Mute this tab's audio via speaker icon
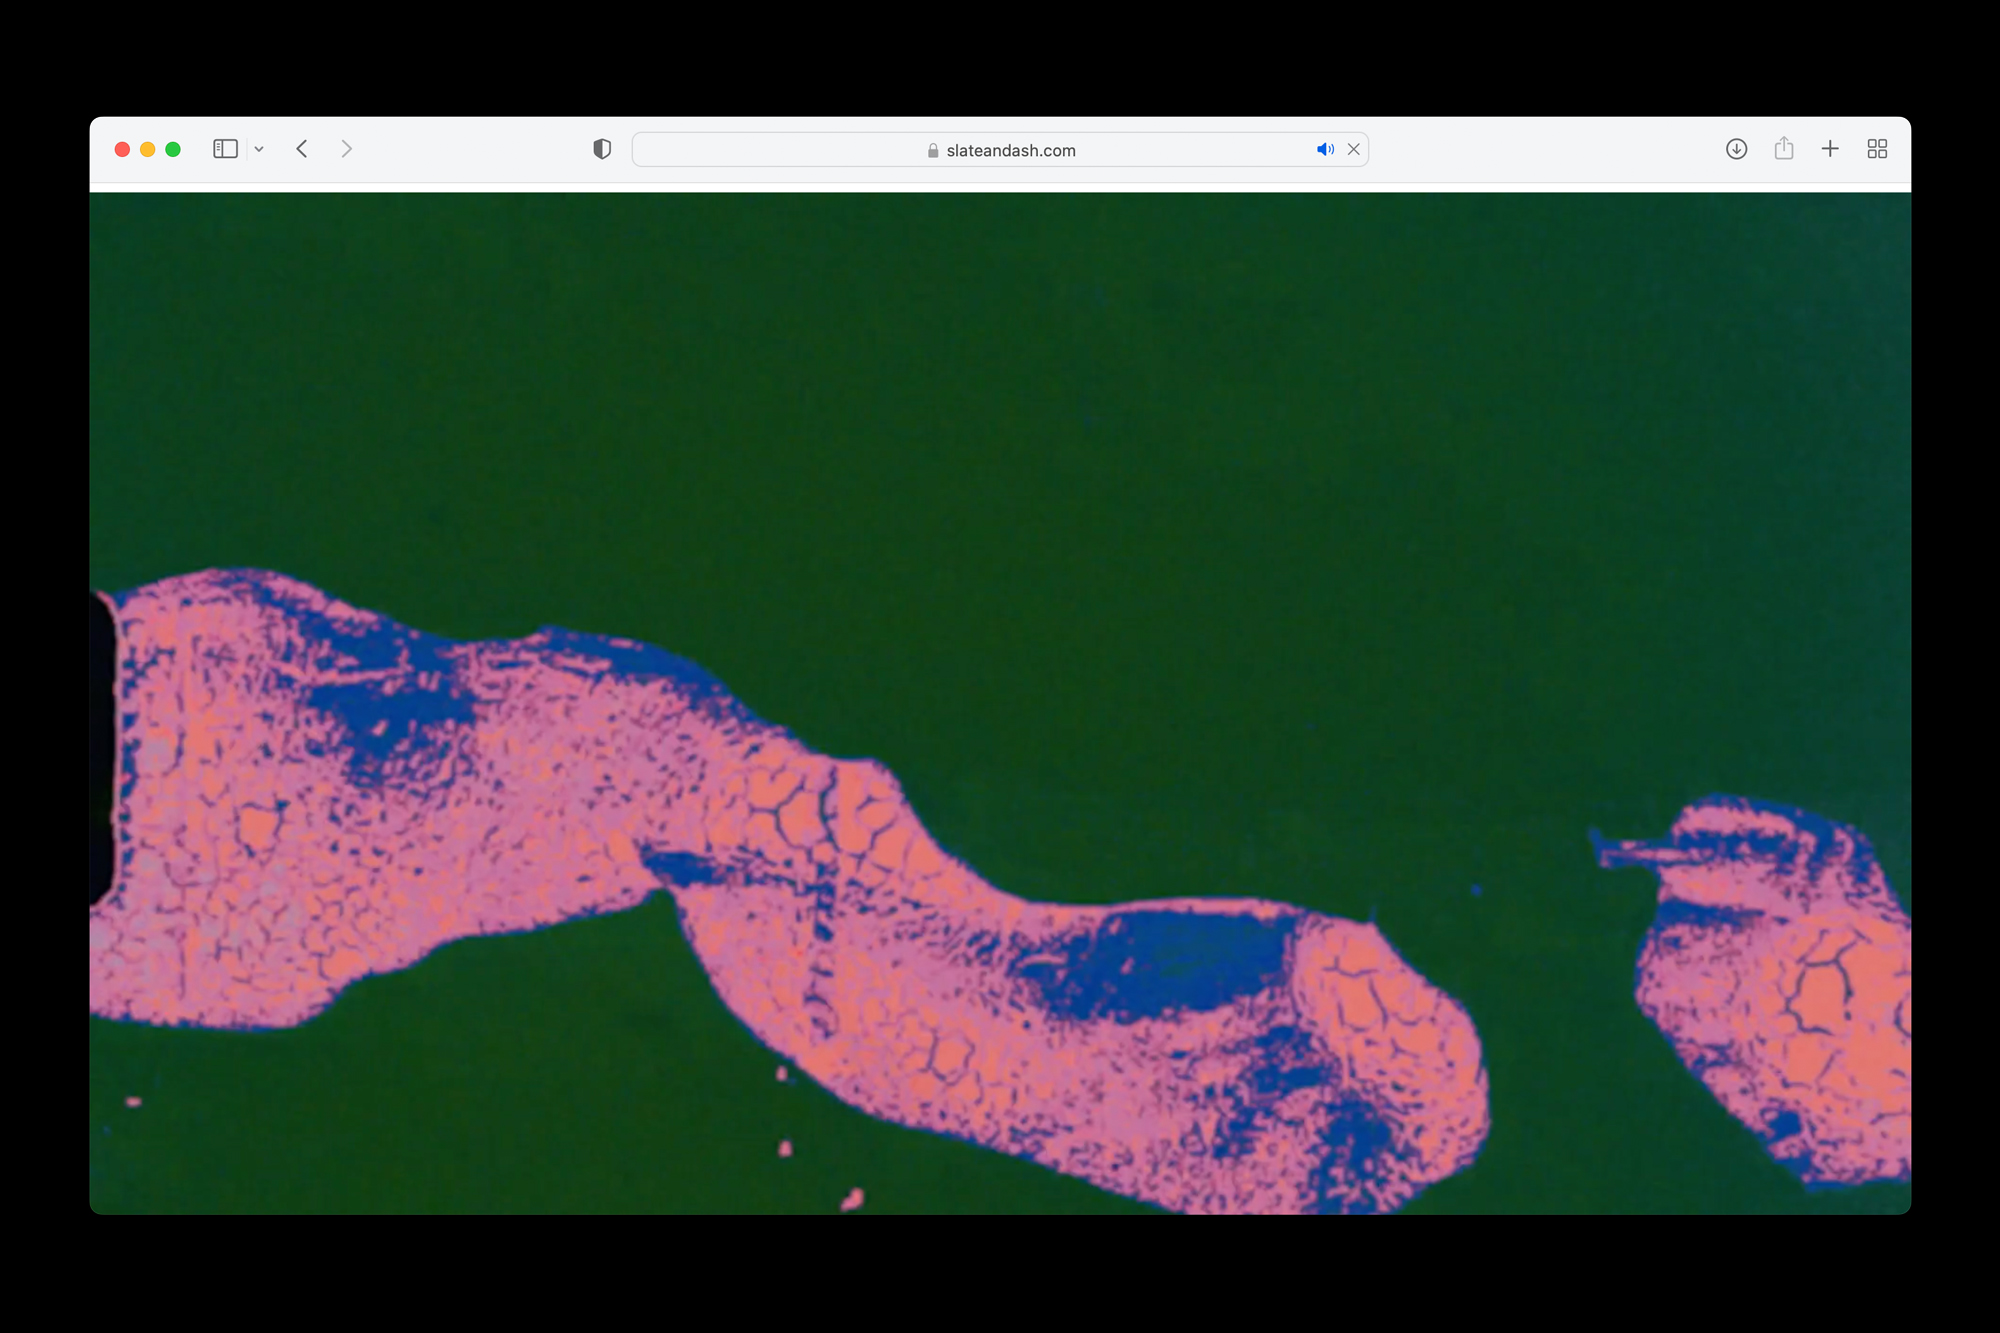 click(1324, 149)
